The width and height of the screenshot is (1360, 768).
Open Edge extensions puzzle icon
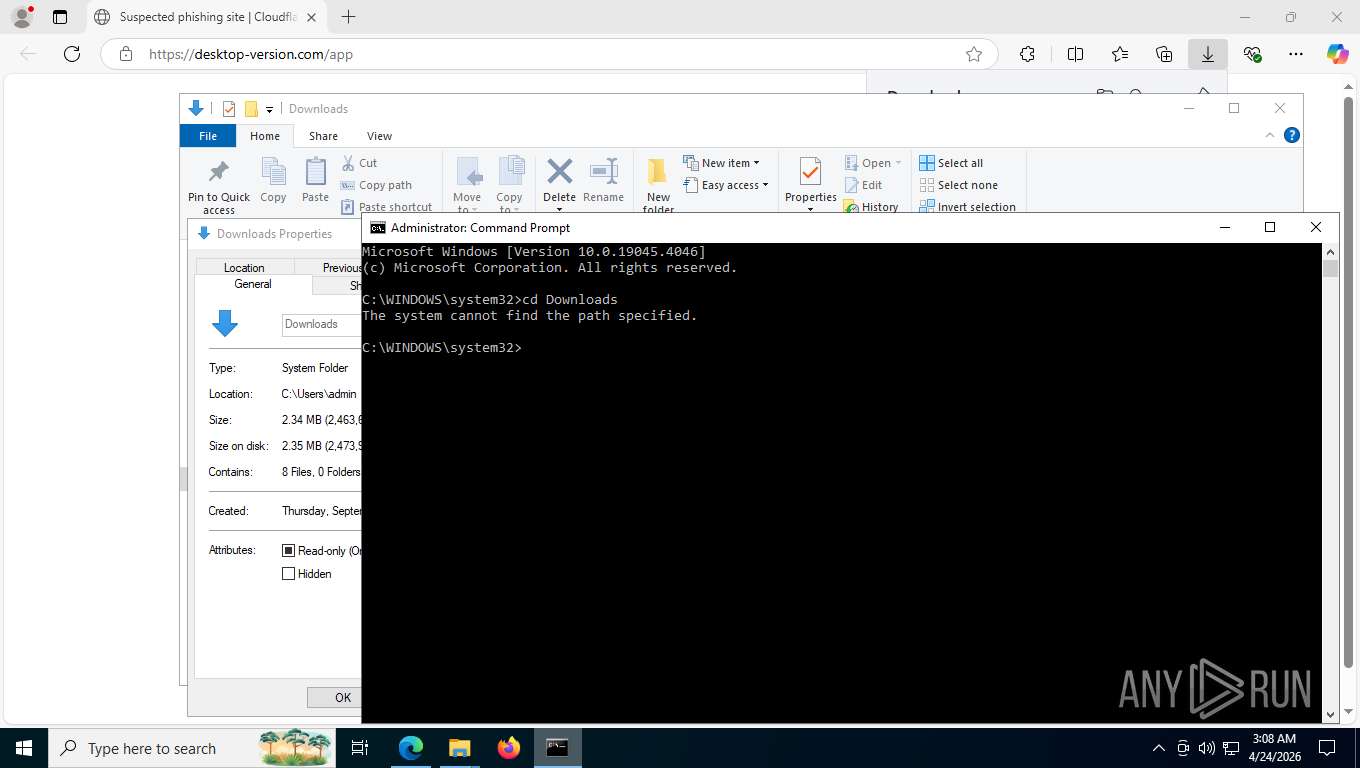(x=1027, y=54)
